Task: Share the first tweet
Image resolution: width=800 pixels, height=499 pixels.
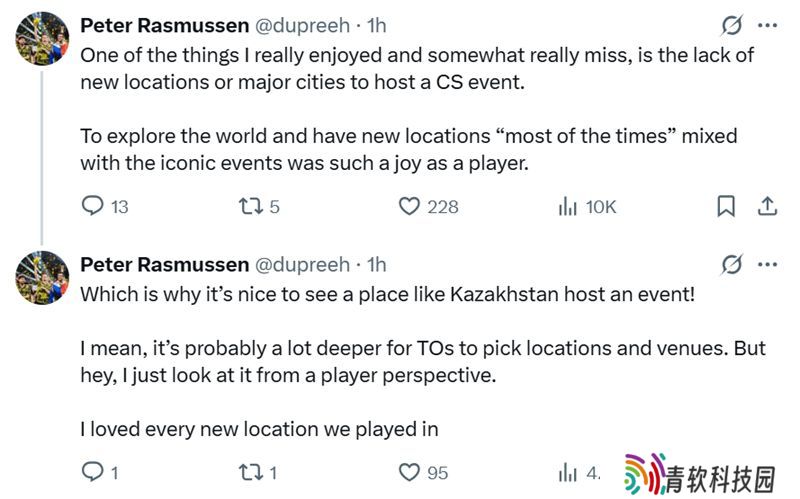Action: 768,207
